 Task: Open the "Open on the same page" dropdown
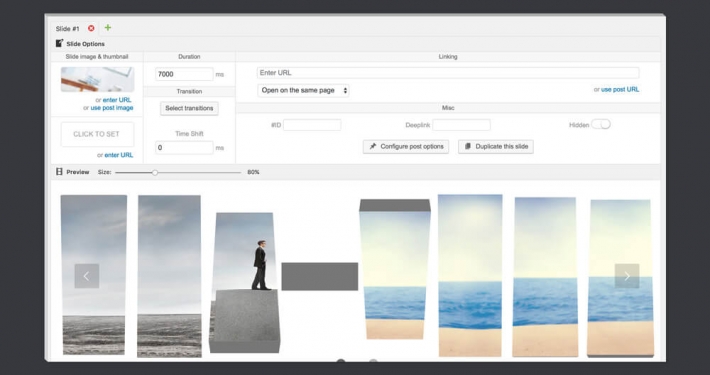303,90
